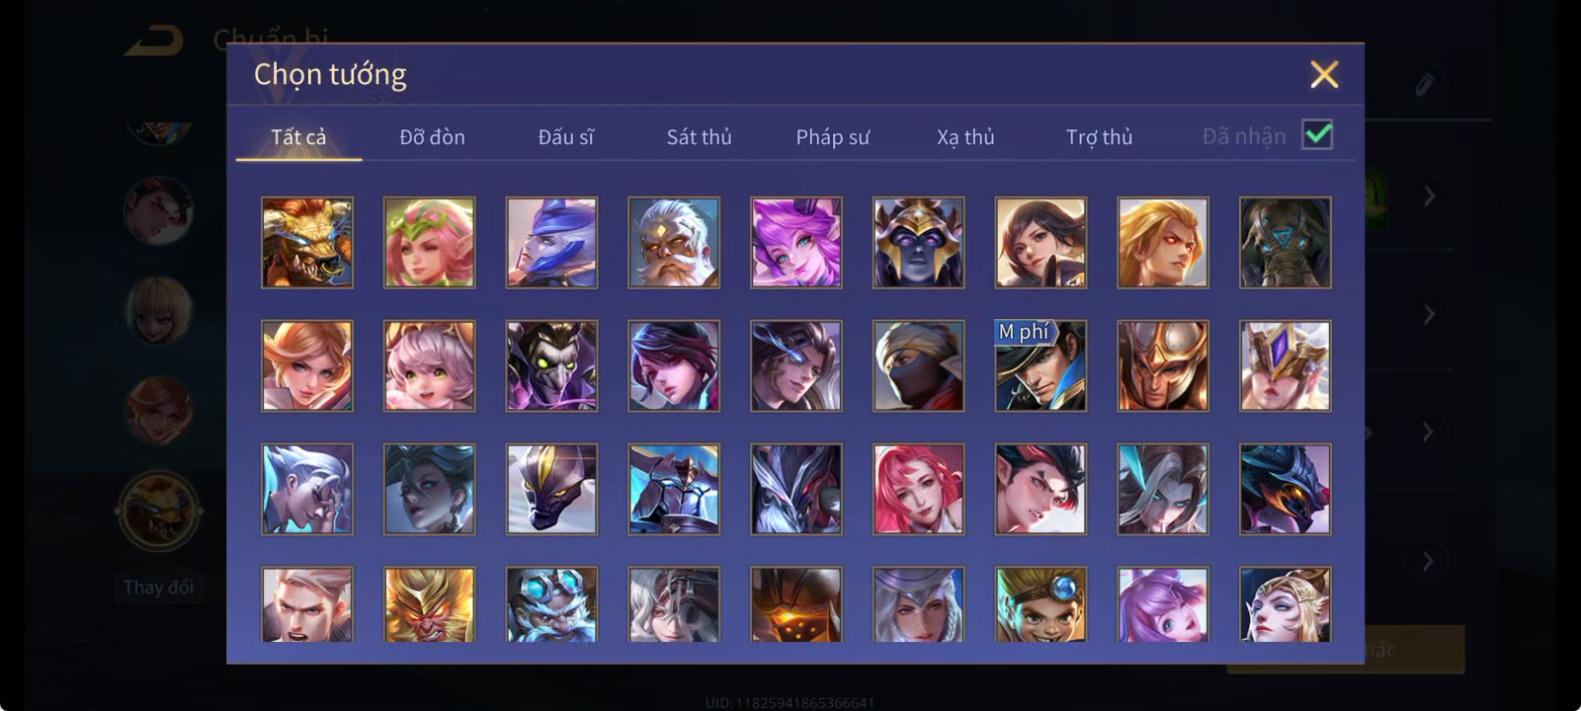Switch to the 'Đỡ đòn' tab
The height and width of the screenshot is (711, 1581).
(x=432, y=137)
